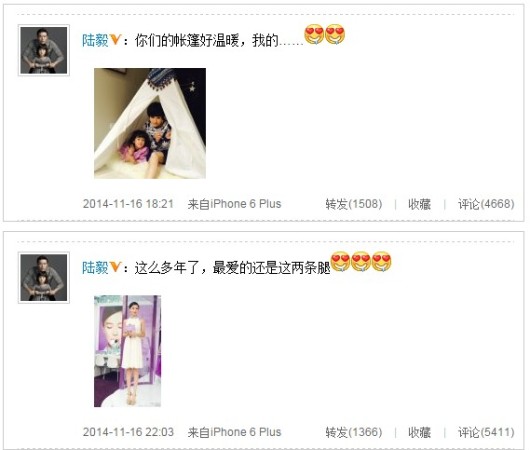Click 收藏 on the first post
Image resolution: width=530 pixels, height=450 pixels.
(x=419, y=204)
